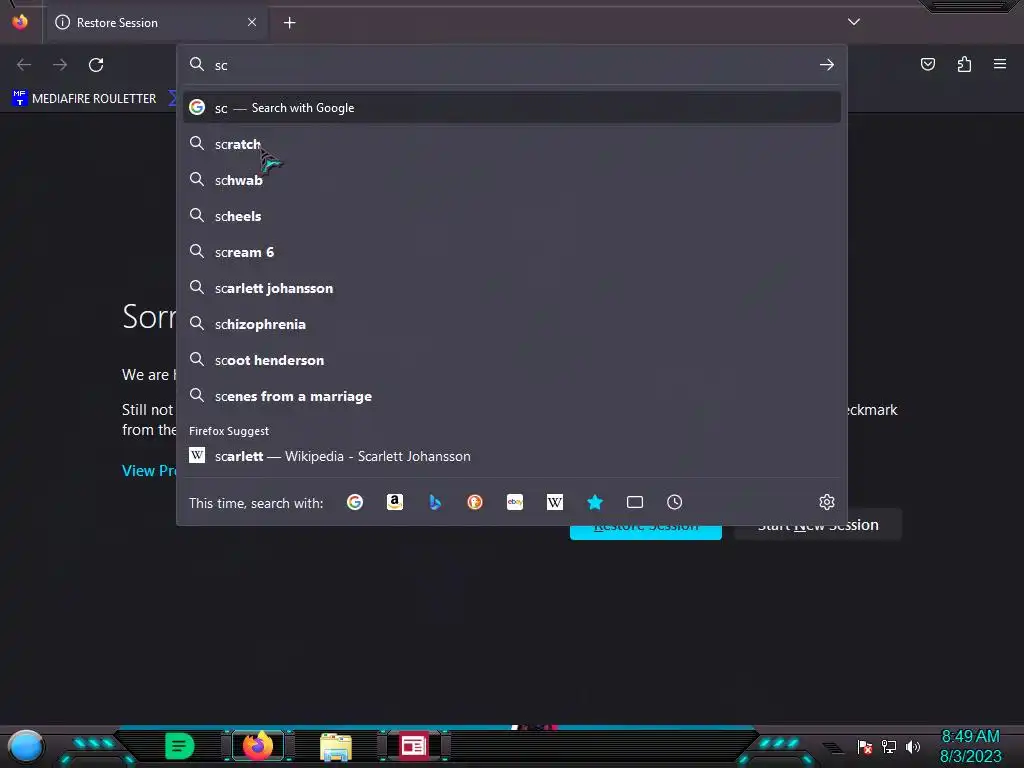This screenshot has height=768, width=1024.
Task: Open the green notes app in taskbar
Action: coord(179,746)
